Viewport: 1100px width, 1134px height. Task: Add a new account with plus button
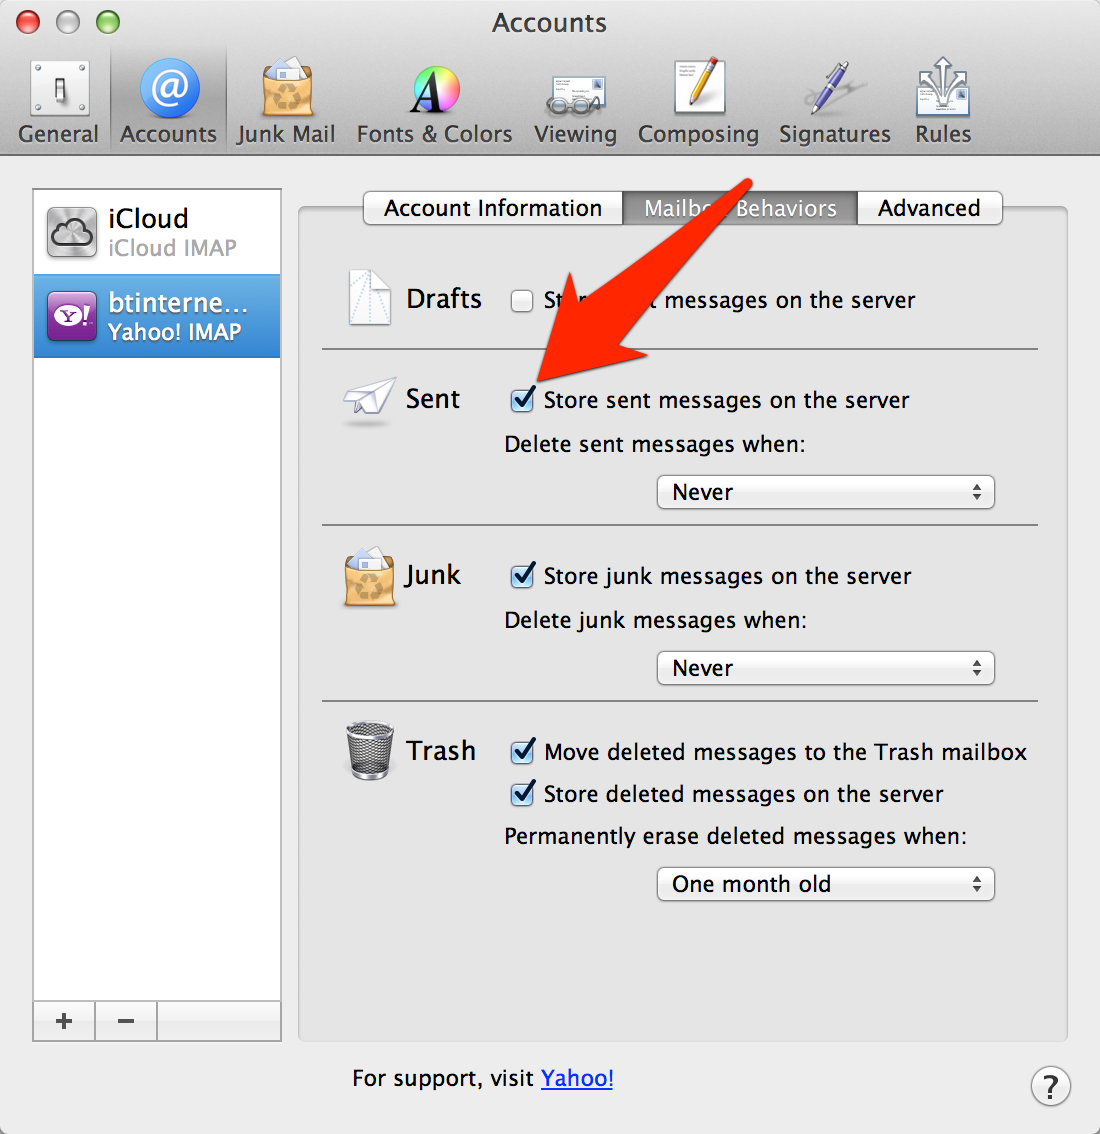pyautogui.click(x=64, y=1020)
